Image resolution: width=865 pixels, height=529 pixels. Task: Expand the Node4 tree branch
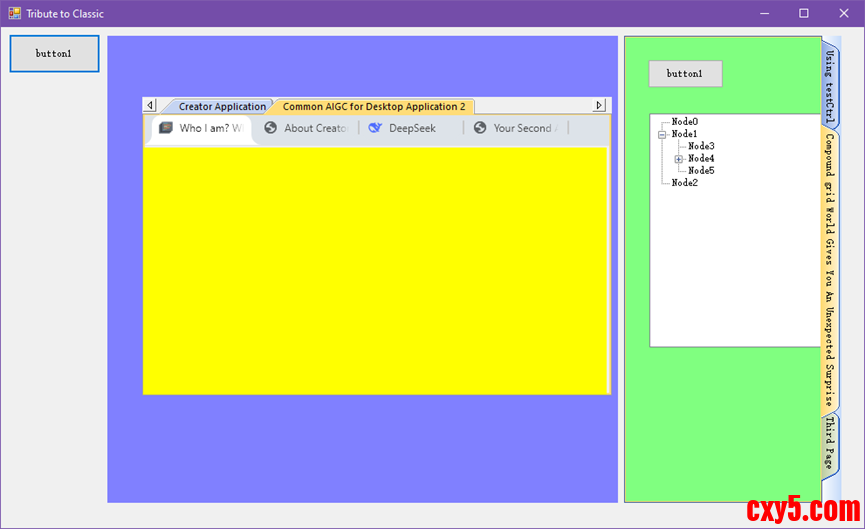679,159
